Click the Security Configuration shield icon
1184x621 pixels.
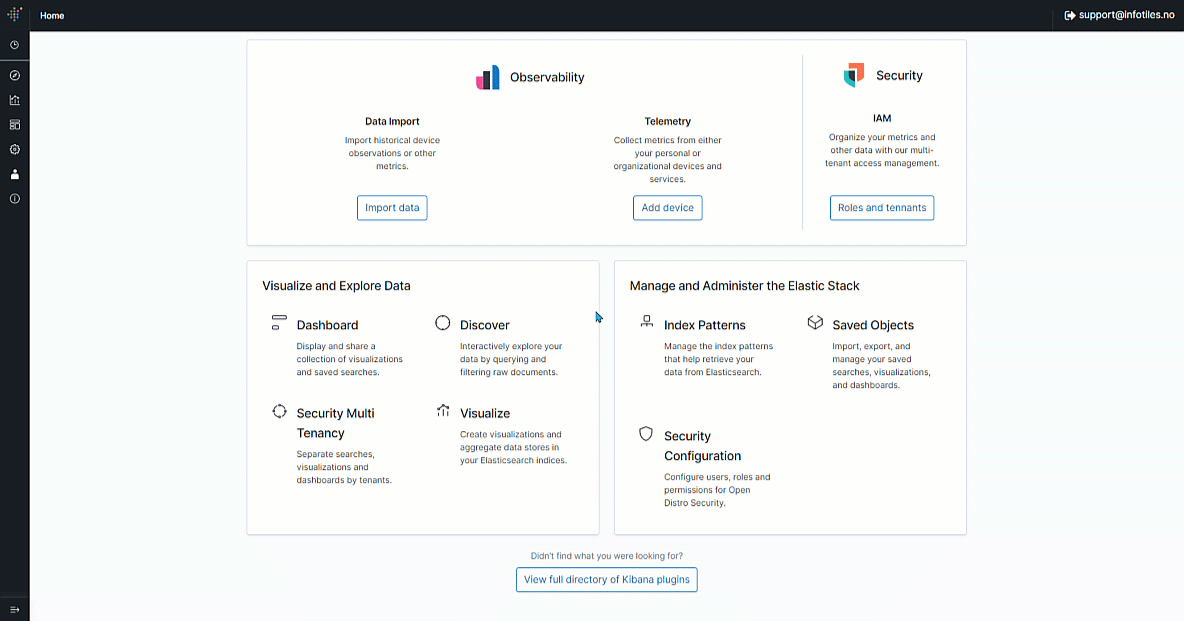pyautogui.click(x=646, y=434)
